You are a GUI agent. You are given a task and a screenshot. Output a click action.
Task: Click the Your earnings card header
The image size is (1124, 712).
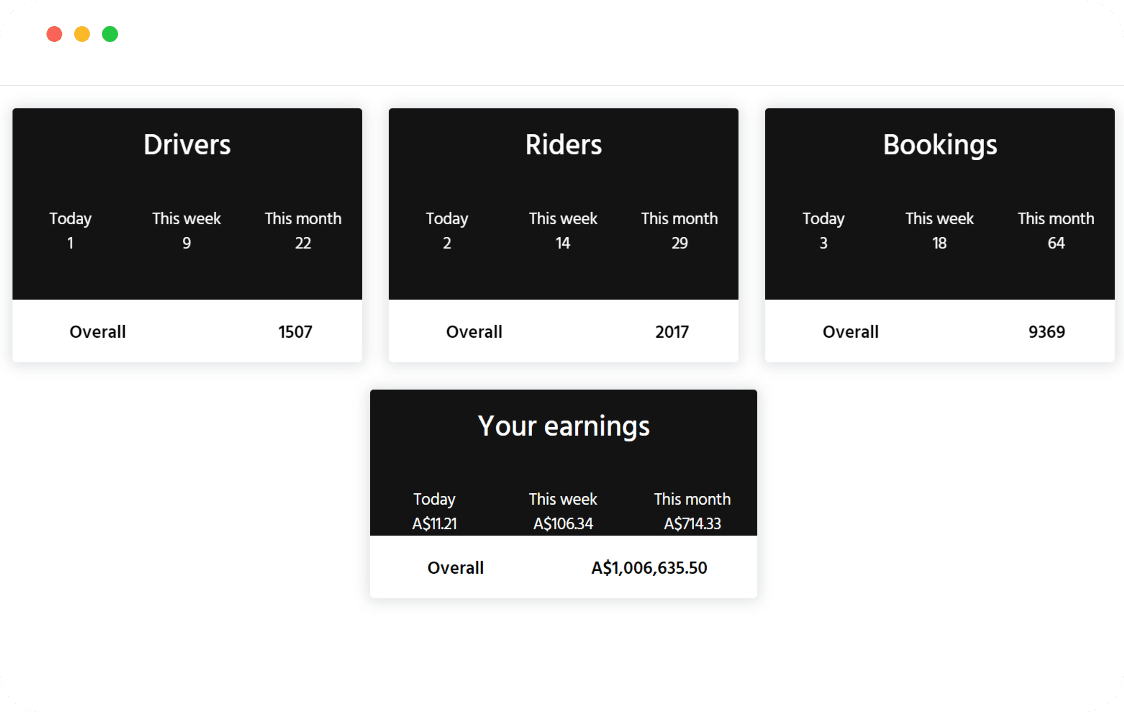(x=563, y=425)
